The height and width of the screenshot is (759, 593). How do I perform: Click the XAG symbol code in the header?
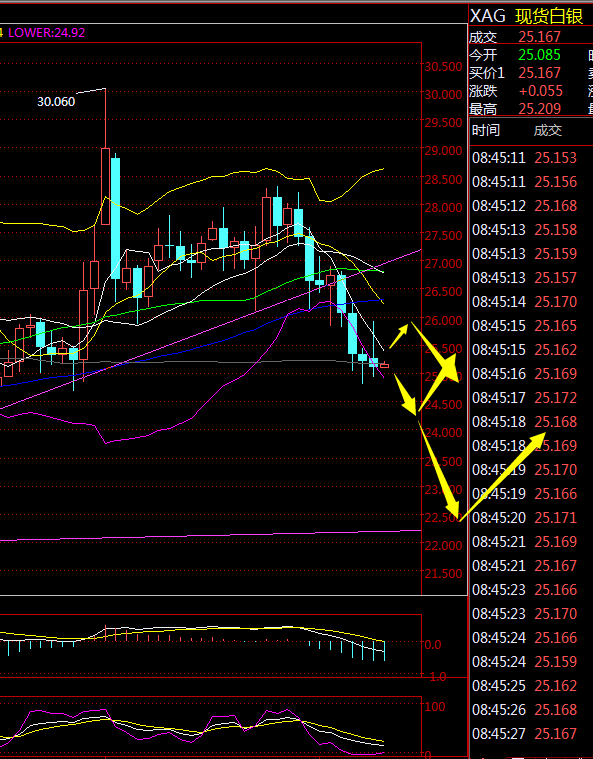[x=487, y=16]
